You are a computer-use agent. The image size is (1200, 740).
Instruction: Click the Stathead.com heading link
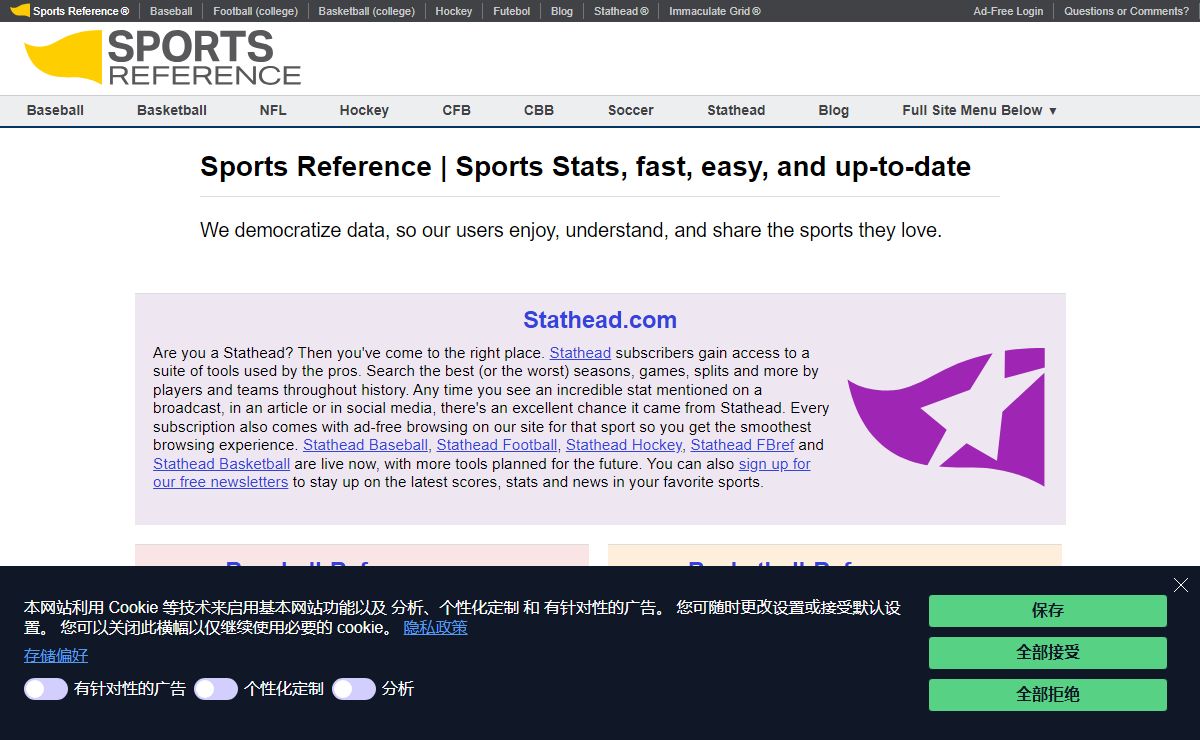pos(600,320)
